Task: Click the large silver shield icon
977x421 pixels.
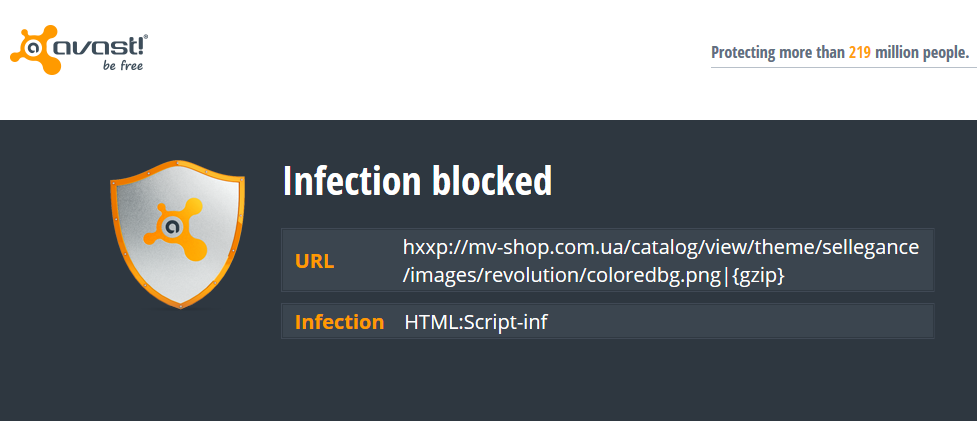Action: click(178, 234)
